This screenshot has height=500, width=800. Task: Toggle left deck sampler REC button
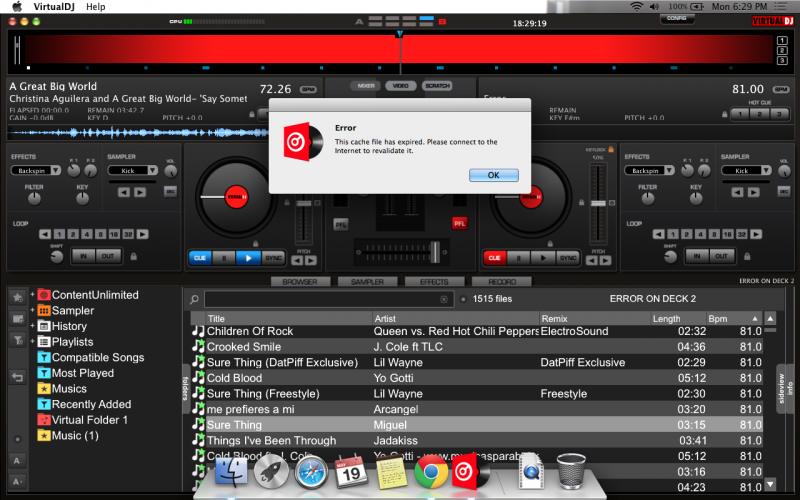click(x=170, y=191)
